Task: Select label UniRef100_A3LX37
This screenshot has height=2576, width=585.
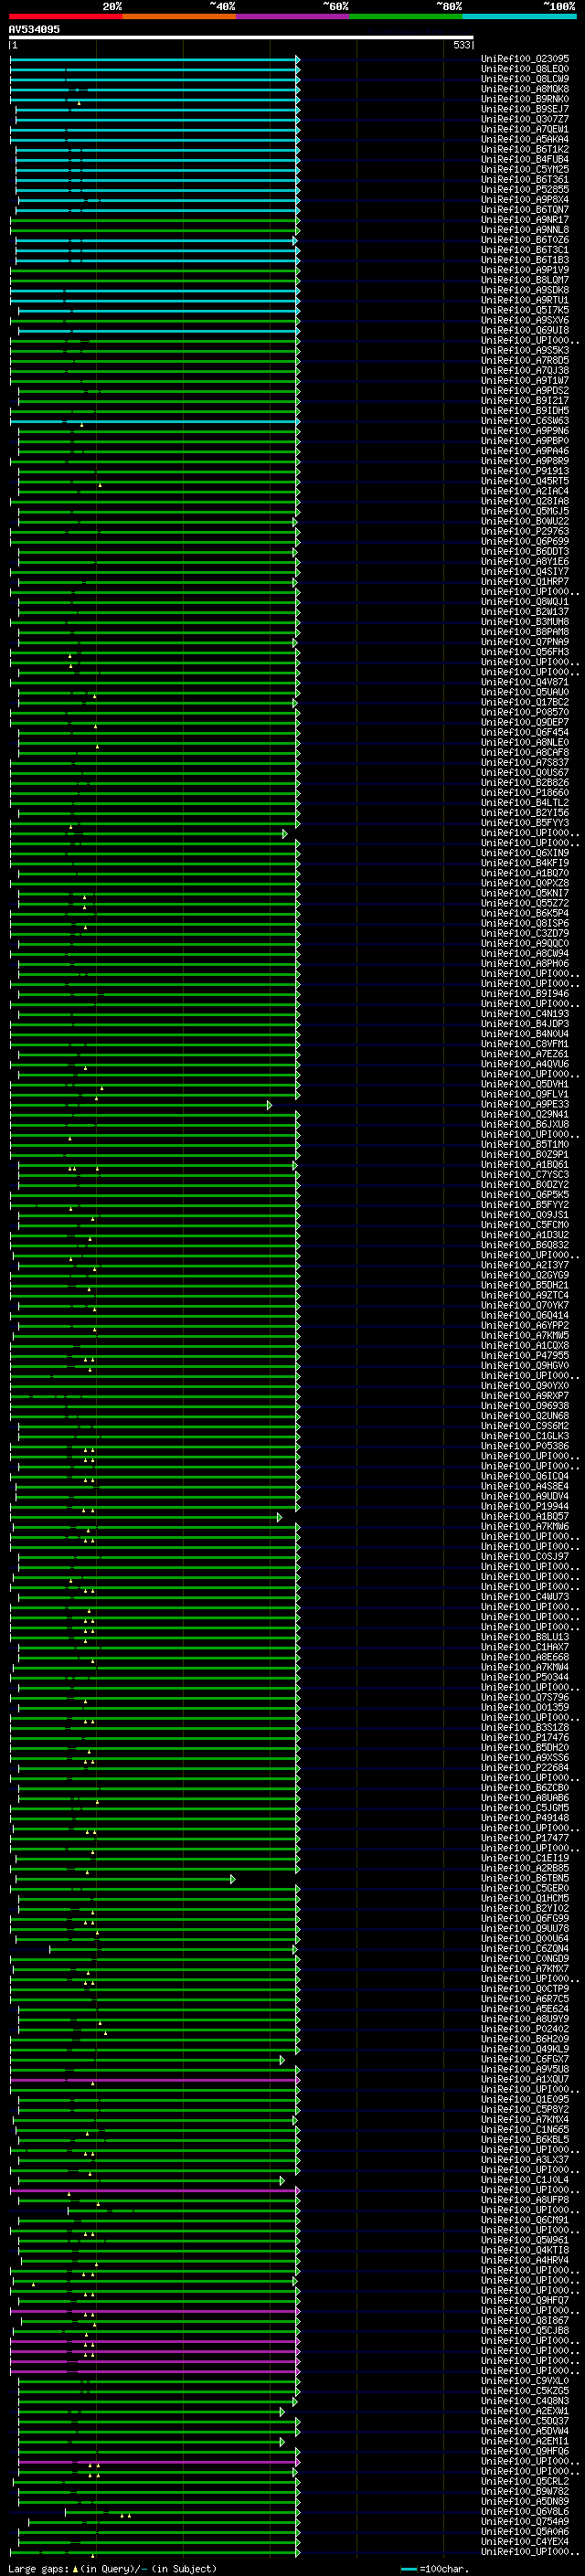Action: pyautogui.click(x=525, y=2160)
